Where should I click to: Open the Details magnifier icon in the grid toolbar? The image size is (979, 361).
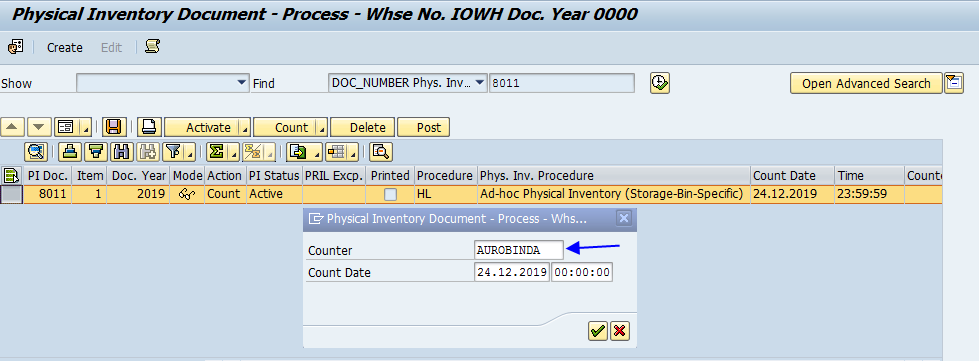click(x=36, y=152)
